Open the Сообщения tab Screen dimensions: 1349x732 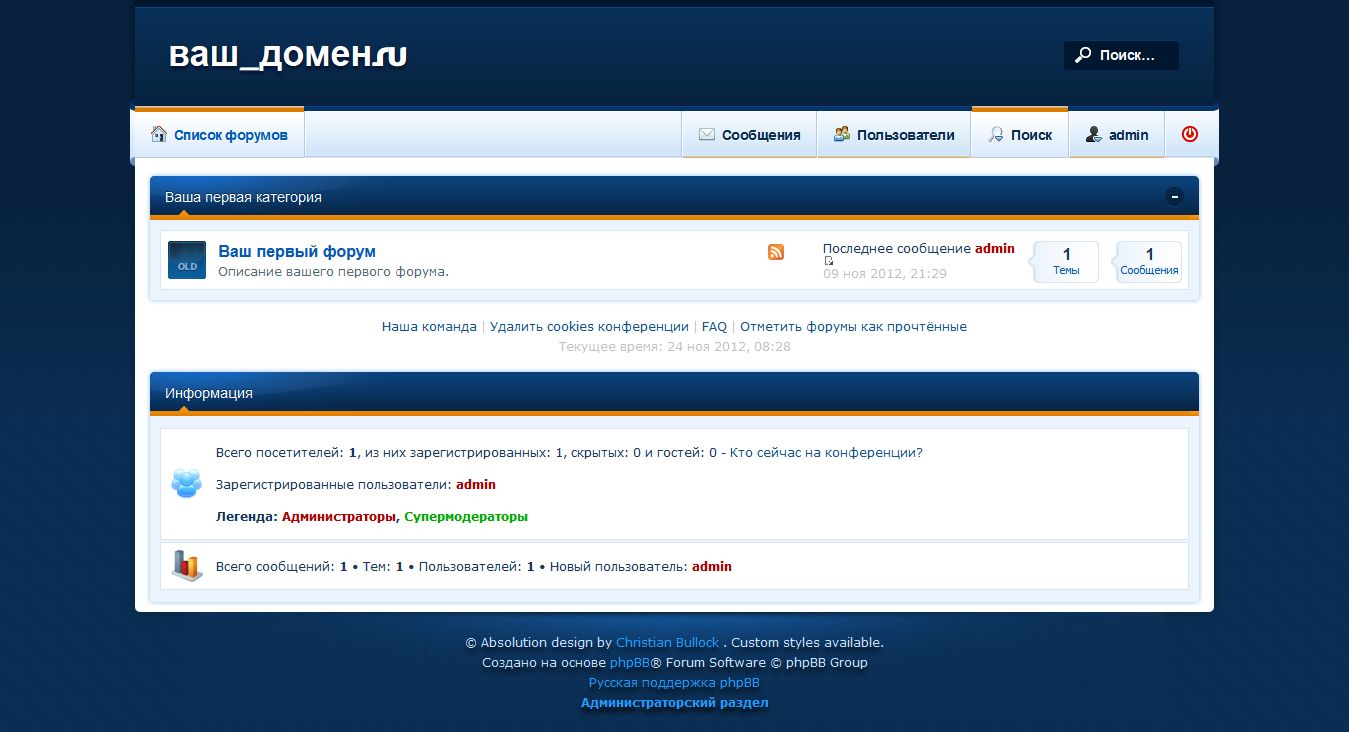click(749, 135)
